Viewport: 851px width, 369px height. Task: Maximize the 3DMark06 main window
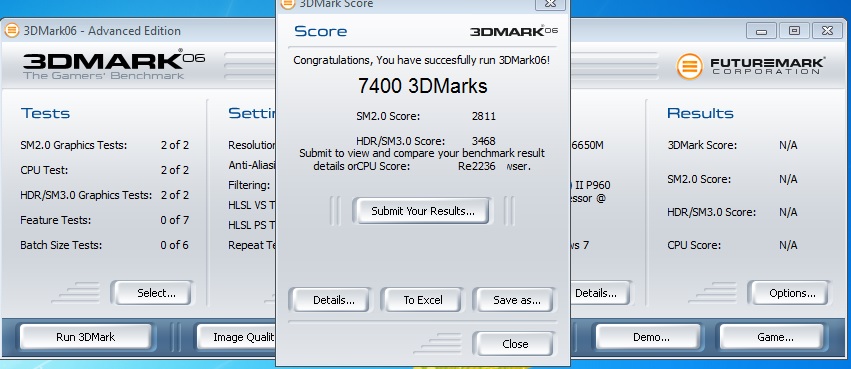(x=794, y=31)
